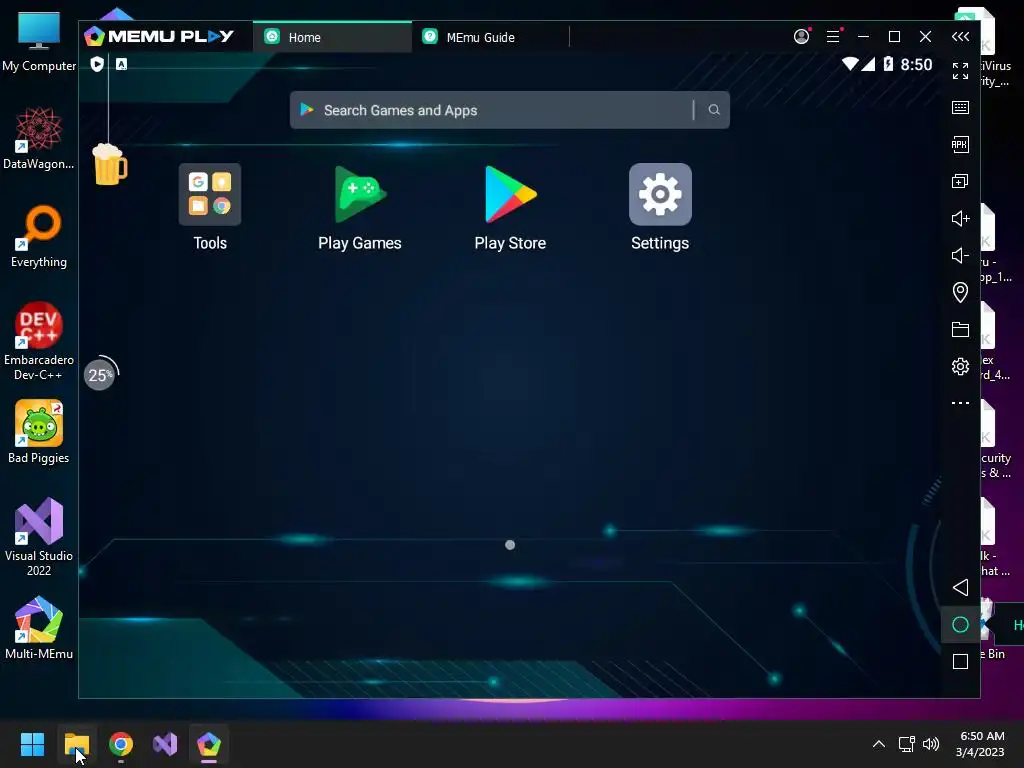Click the MEmu taskbar icon

pos(209,744)
